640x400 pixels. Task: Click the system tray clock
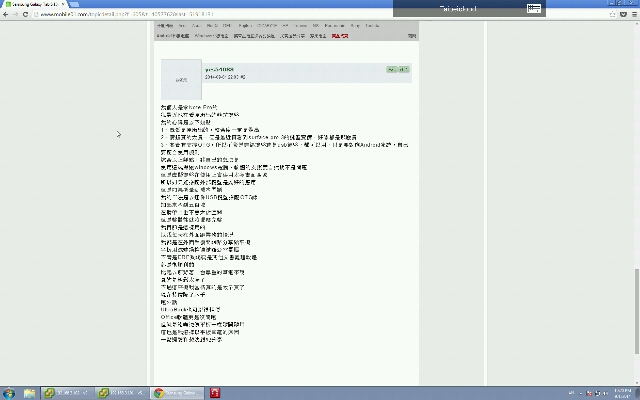(623, 393)
